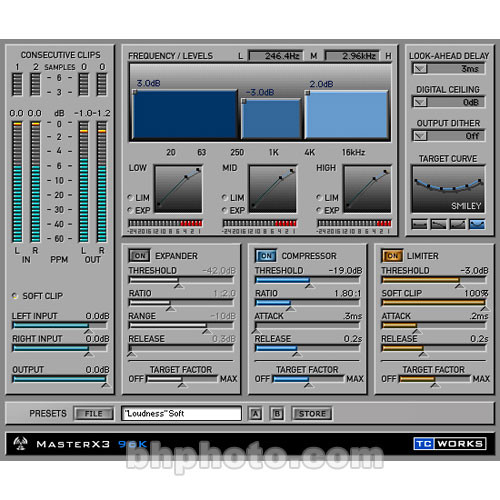Click the Right Input level slider
This screenshot has width=500, height=500.
(x=60, y=348)
